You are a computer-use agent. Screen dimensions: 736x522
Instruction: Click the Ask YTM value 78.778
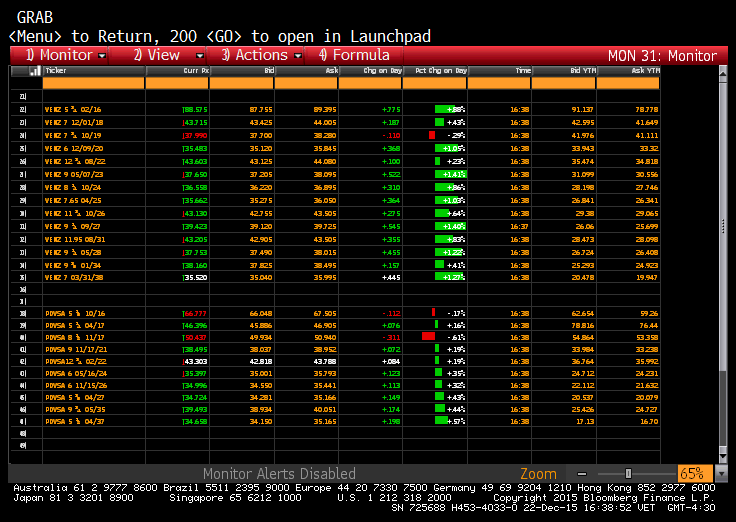[x=647, y=109]
